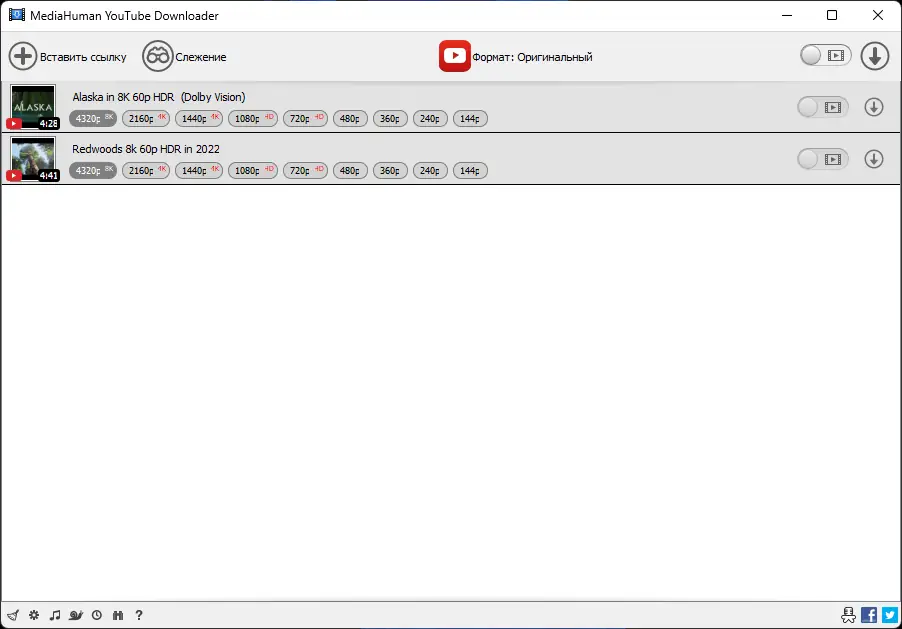
Task: Click the music note audio icon
Action: pos(55,615)
